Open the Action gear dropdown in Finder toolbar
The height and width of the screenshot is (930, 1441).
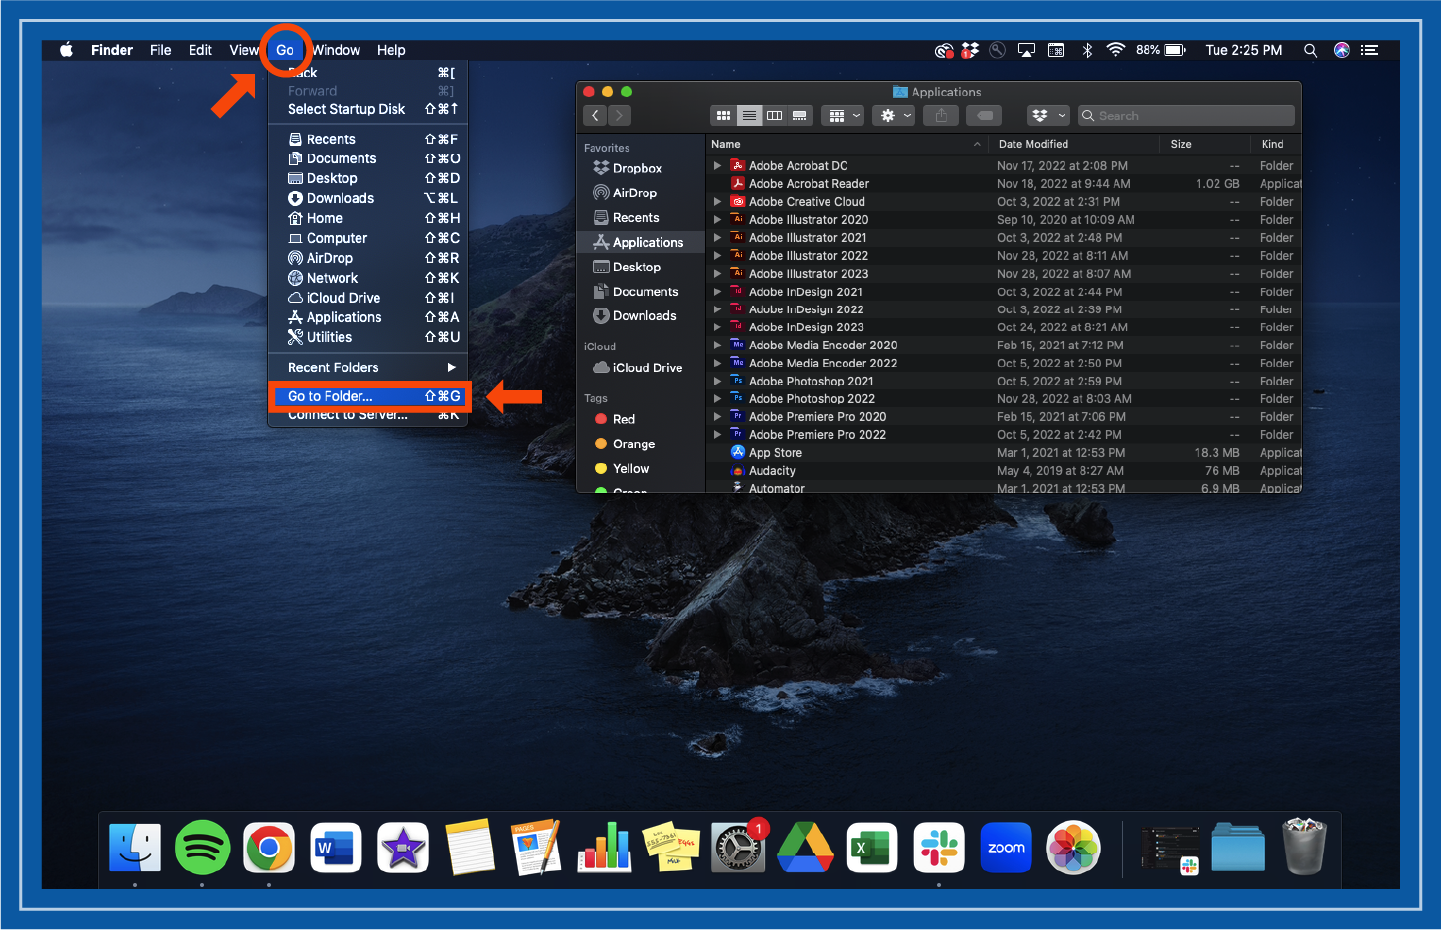point(895,116)
